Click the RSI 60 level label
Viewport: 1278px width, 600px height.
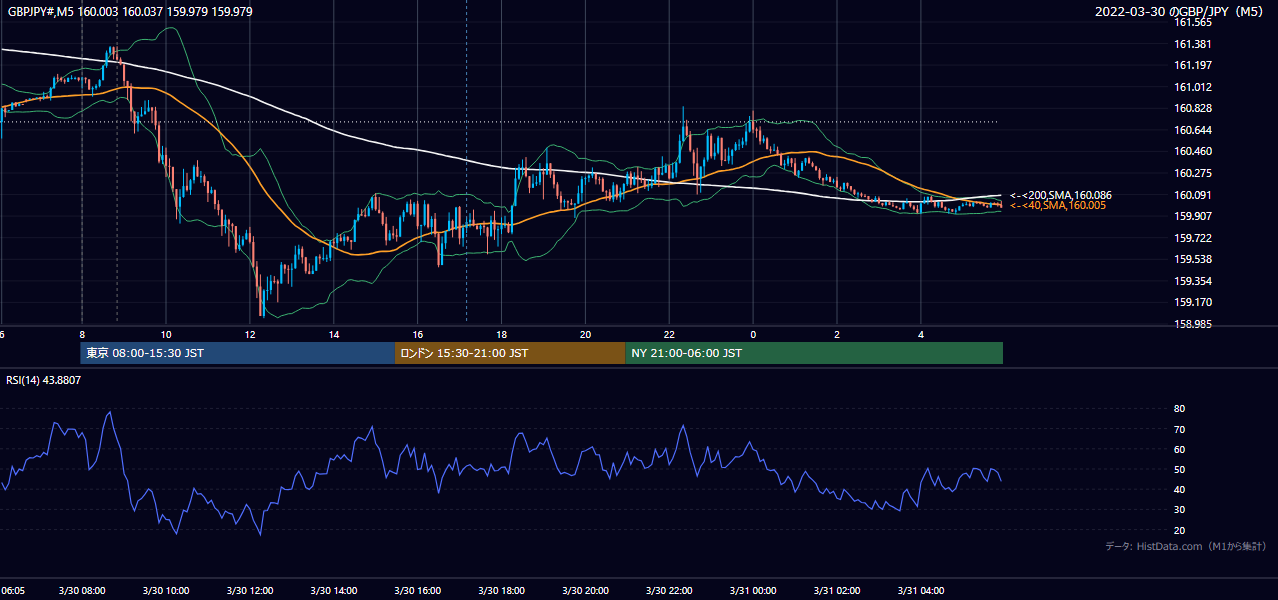tap(1179, 449)
